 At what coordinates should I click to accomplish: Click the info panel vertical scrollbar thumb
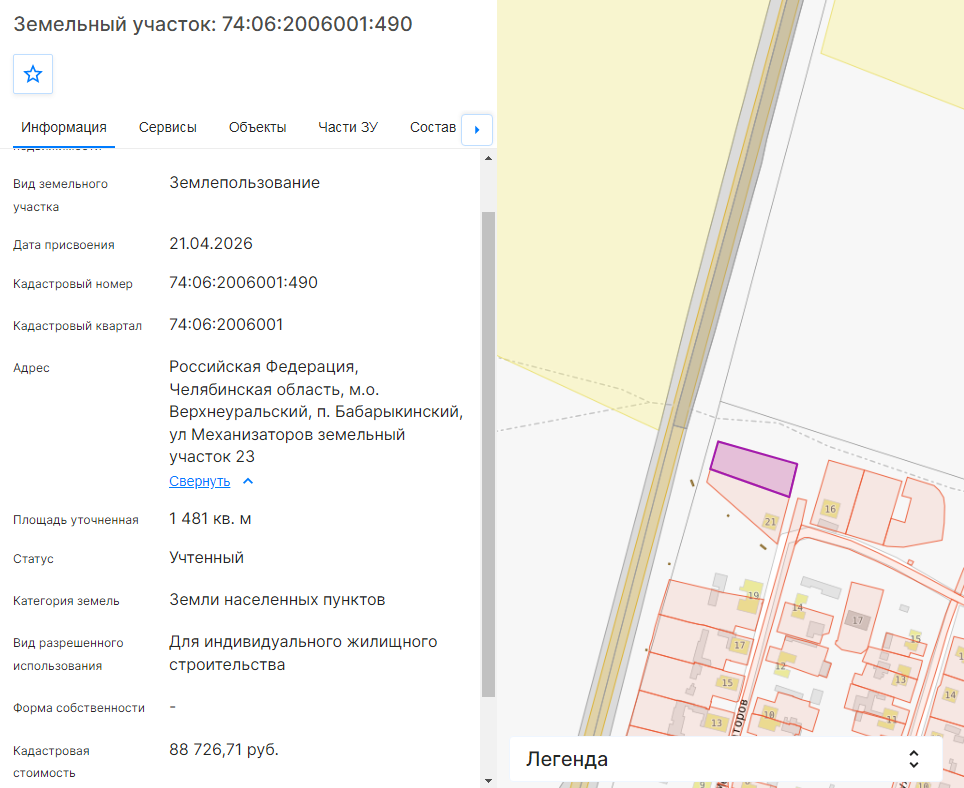(488, 454)
